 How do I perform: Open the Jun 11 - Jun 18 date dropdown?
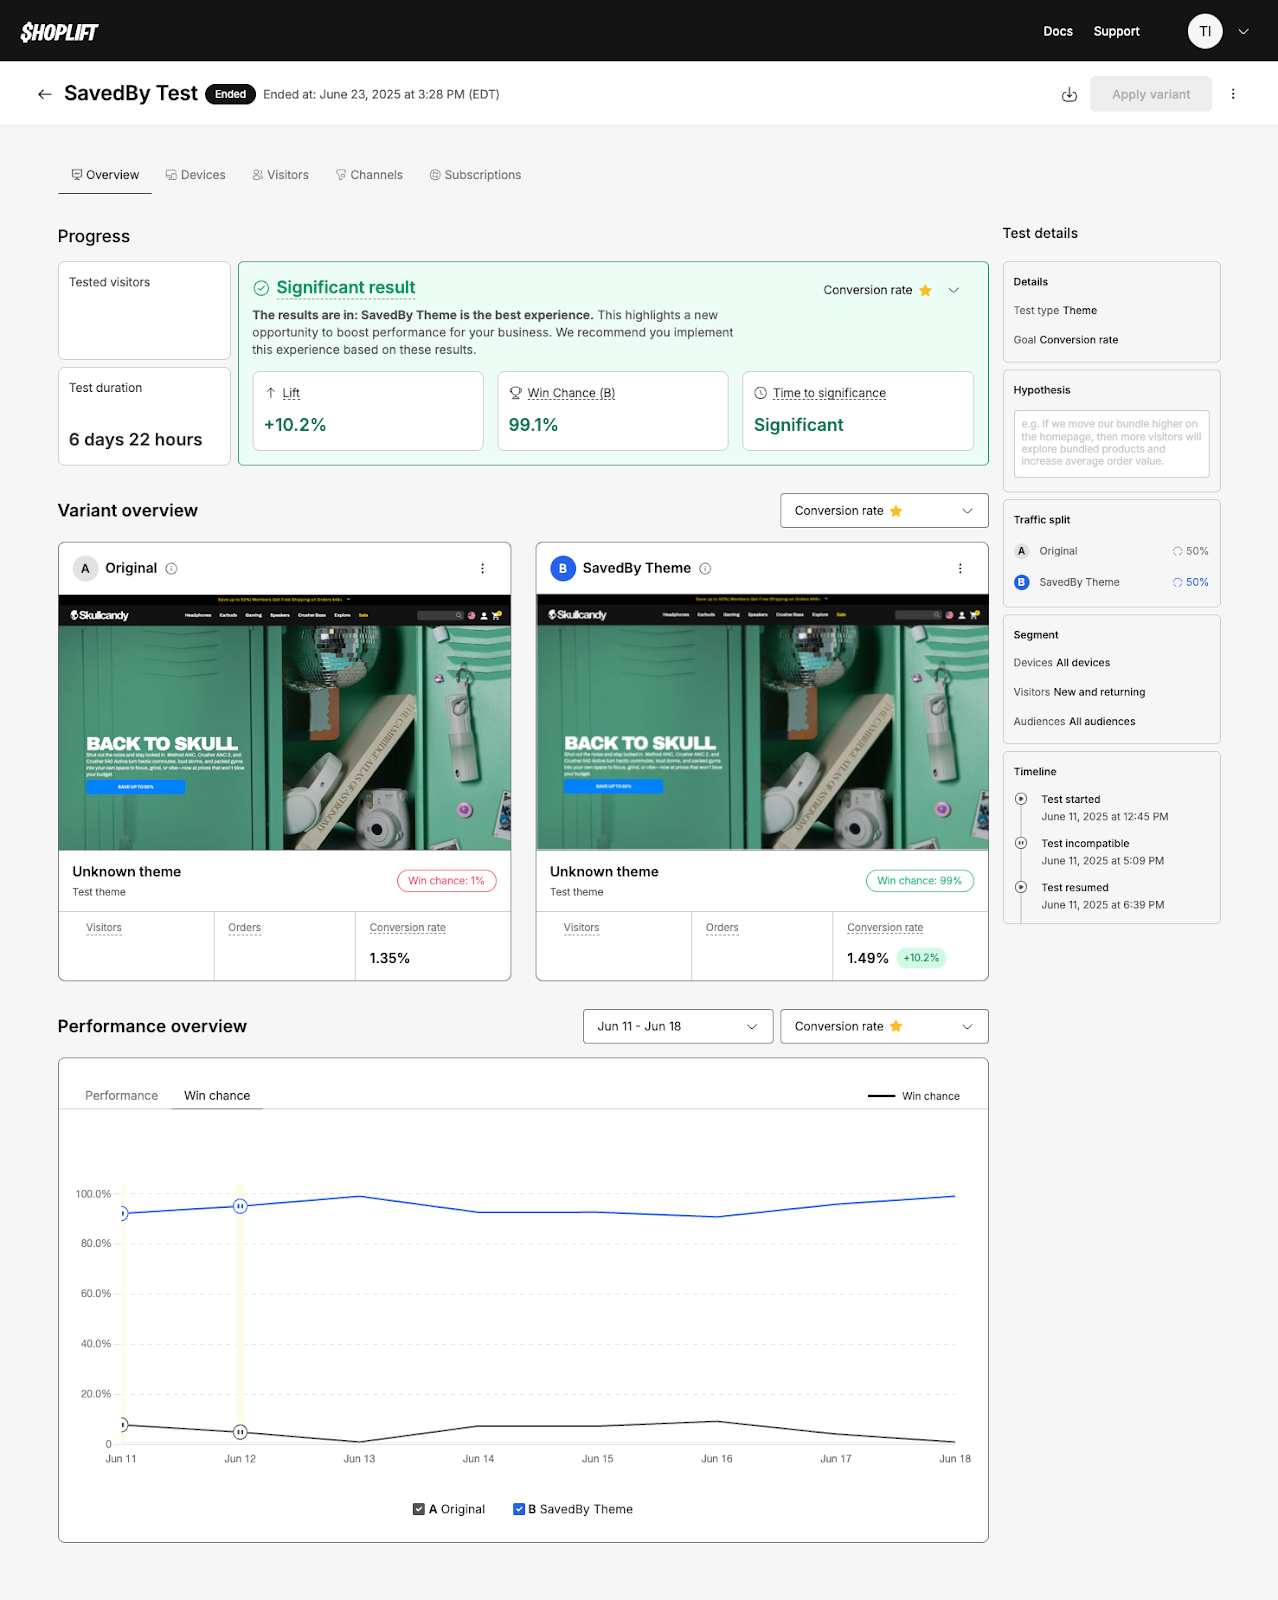[678, 1026]
